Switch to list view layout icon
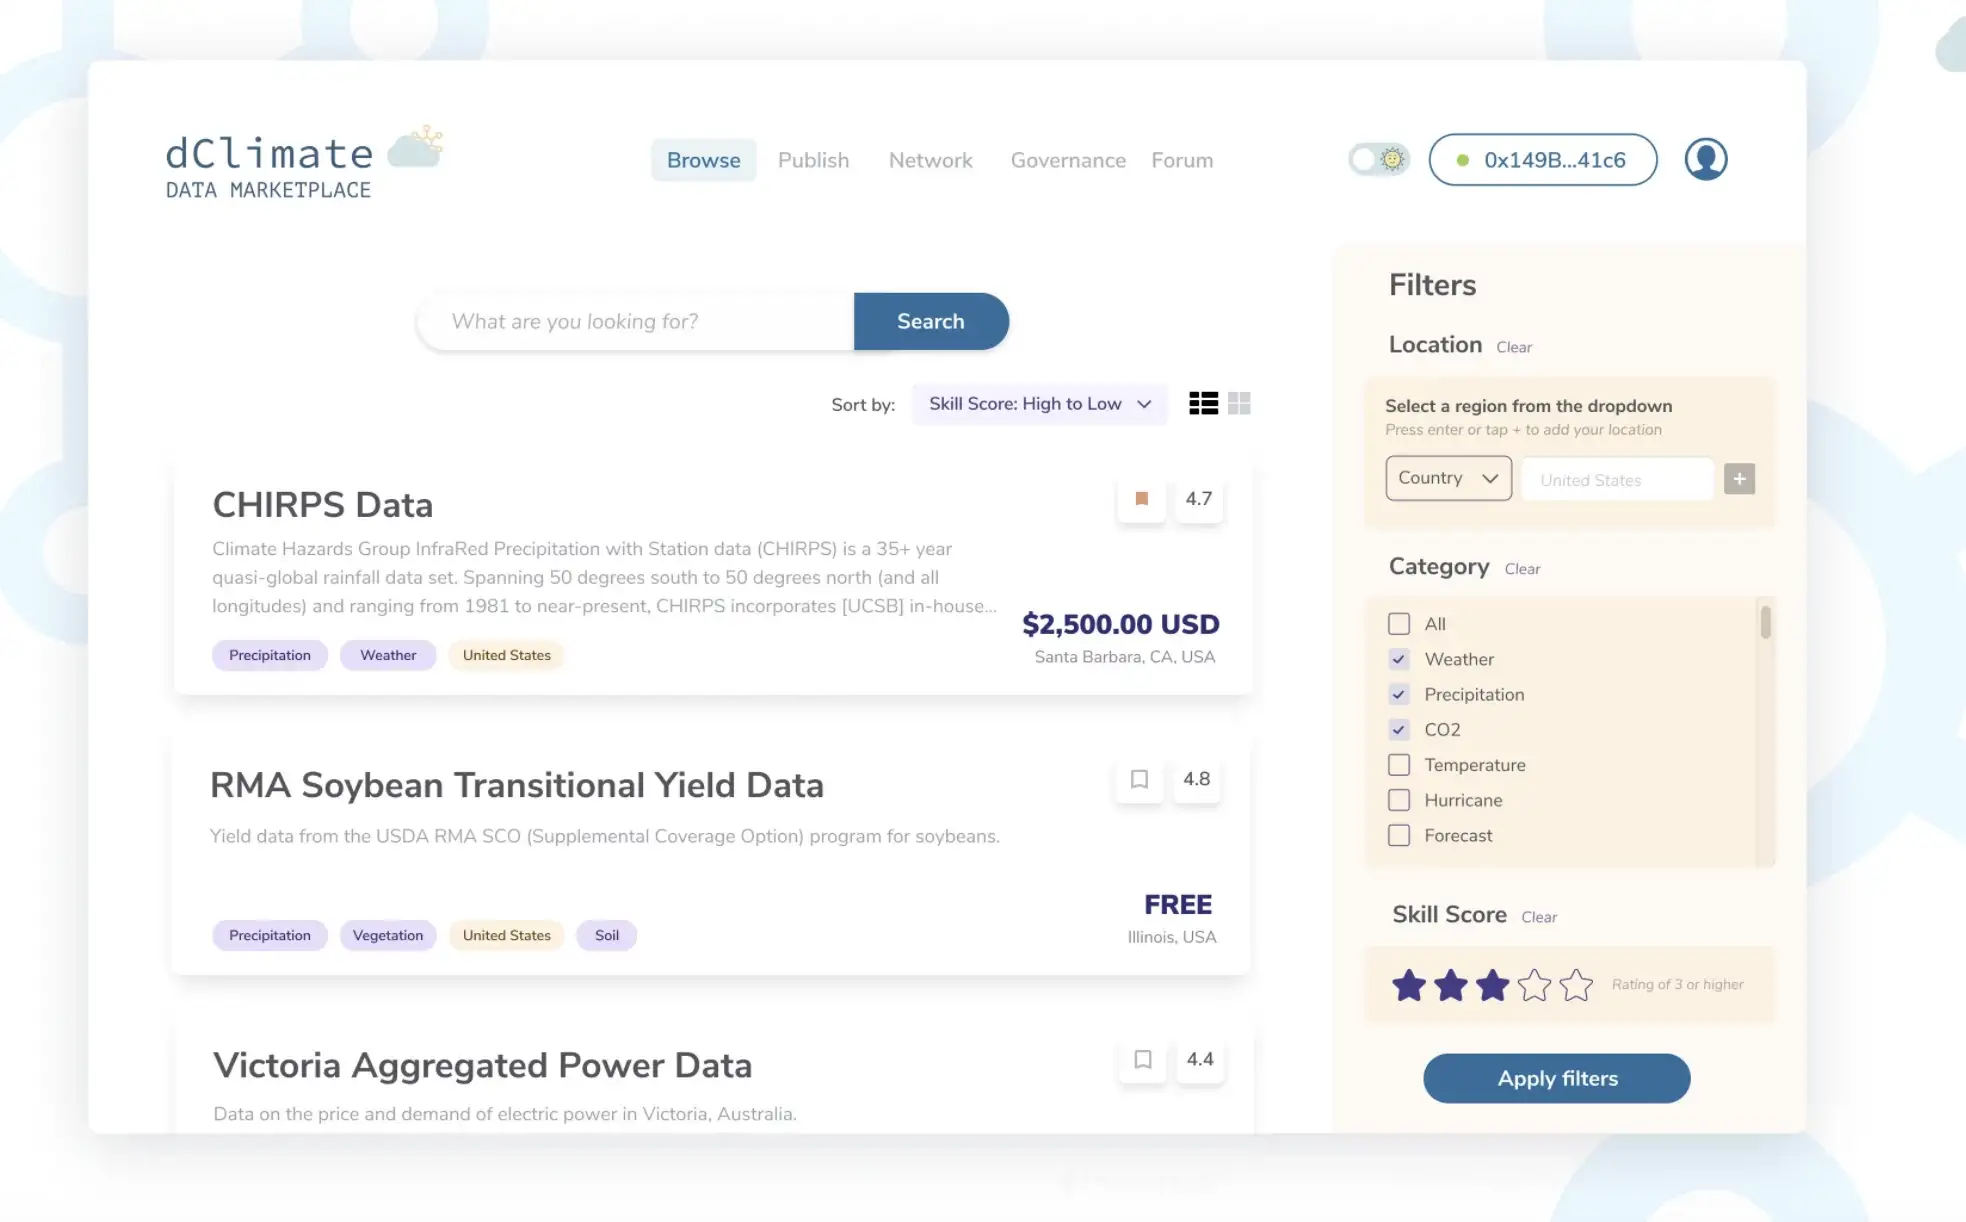 pos(1203,403)
